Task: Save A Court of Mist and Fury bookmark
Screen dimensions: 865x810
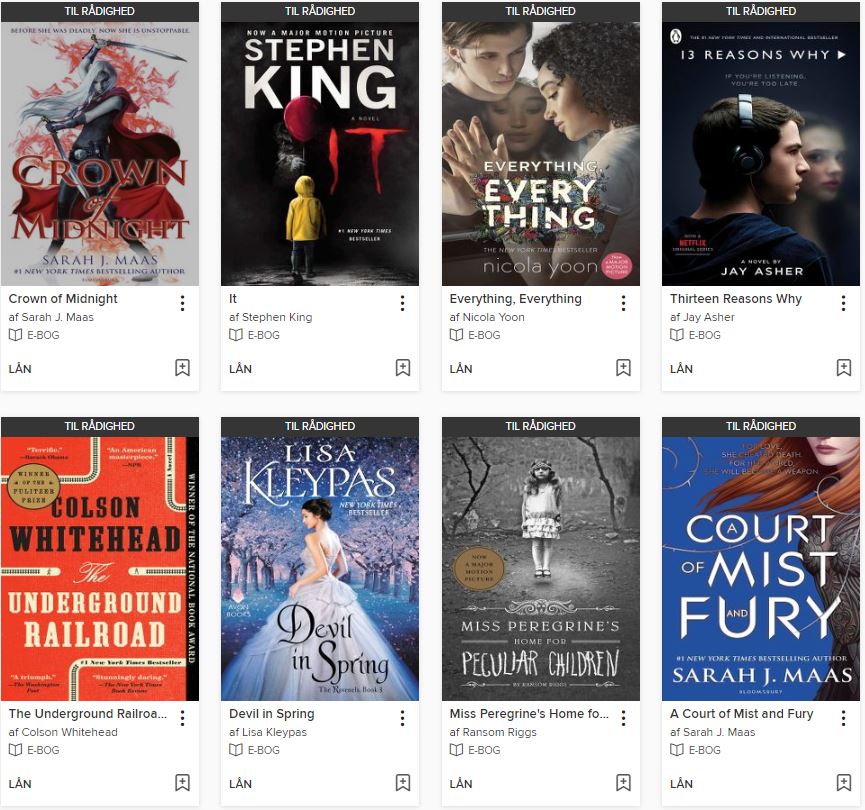Action: click(843, 783)
